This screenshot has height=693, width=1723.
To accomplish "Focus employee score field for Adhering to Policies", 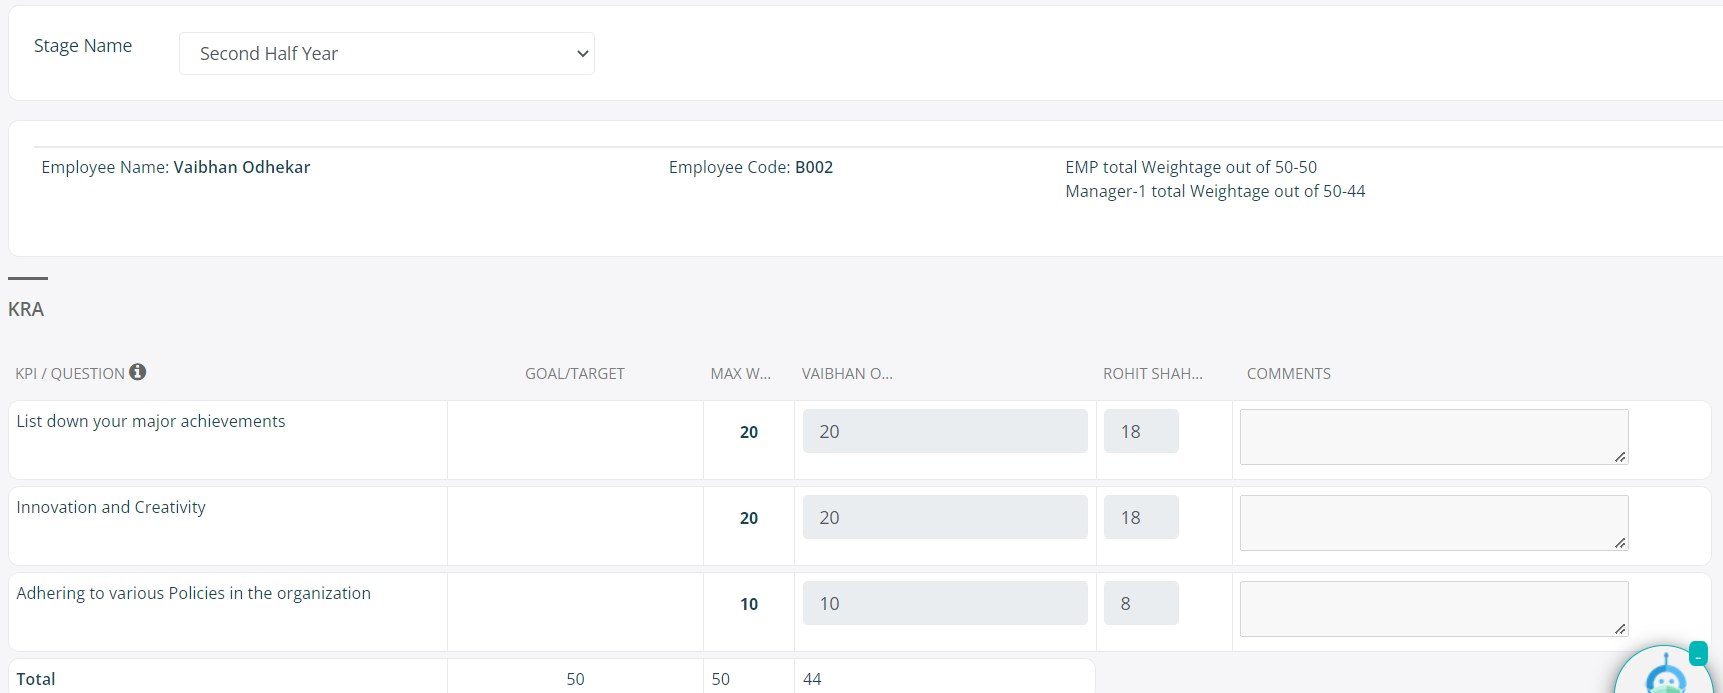I will (x=944, y=604).
